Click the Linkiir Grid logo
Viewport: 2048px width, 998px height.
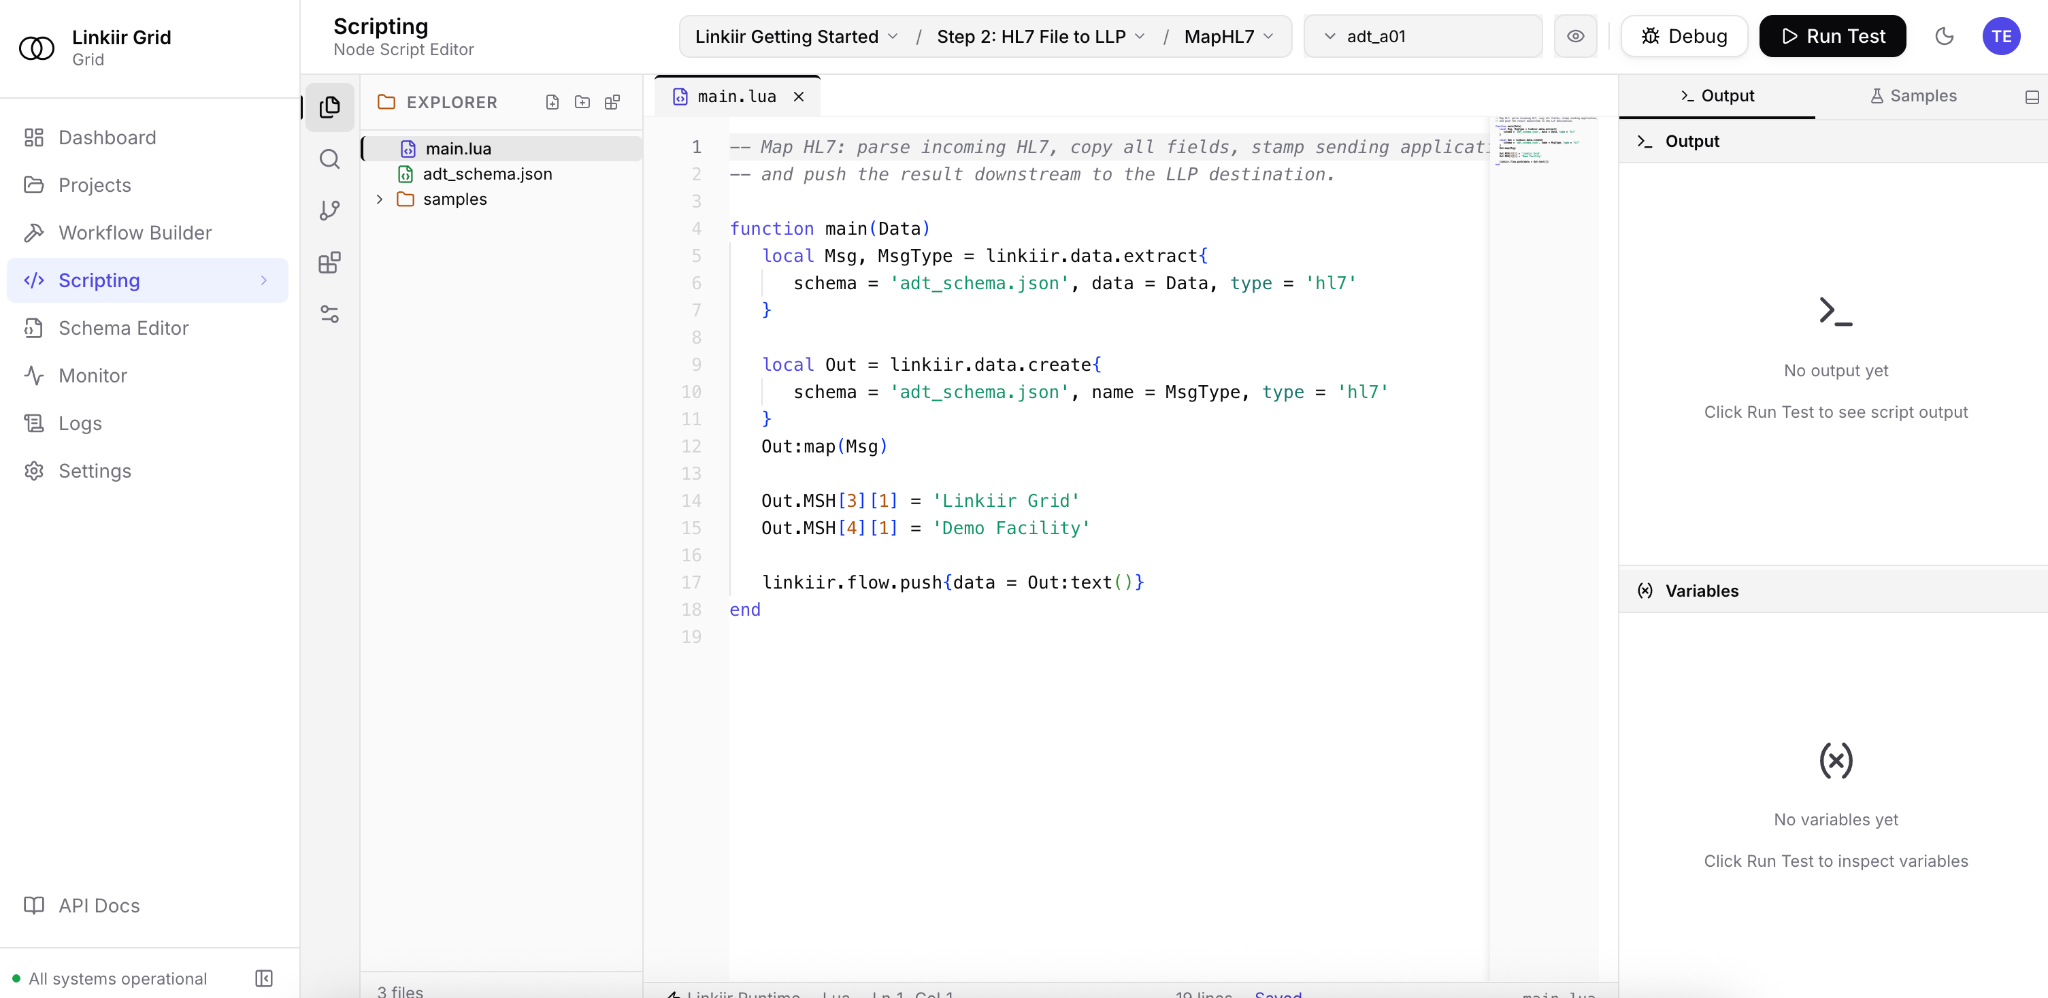(x=37, y=47)
